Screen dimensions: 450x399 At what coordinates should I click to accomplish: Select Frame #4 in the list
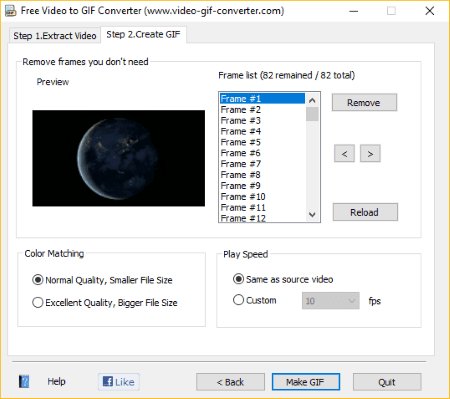(262, 131)
